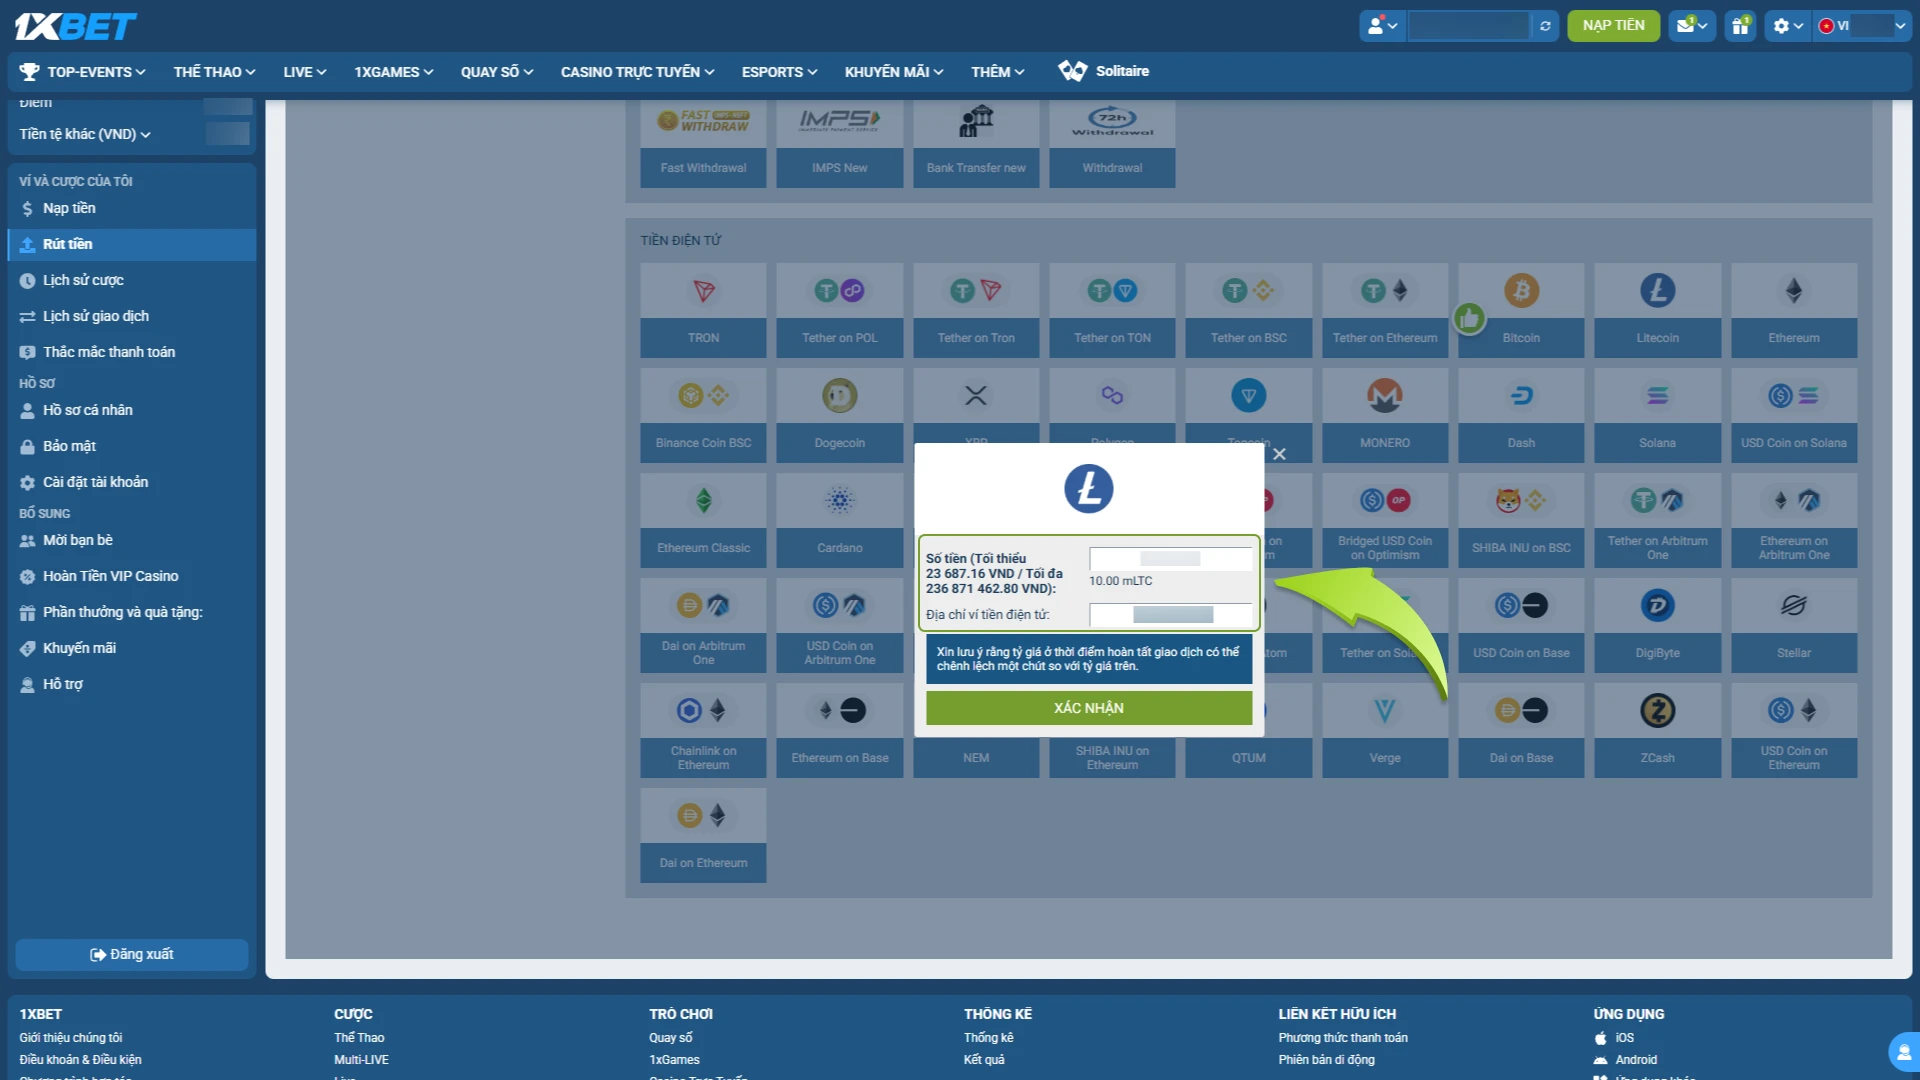Select the Ethereum Classic tile
This screenshot has height=1080, width=1920.
tap(703, 520)
